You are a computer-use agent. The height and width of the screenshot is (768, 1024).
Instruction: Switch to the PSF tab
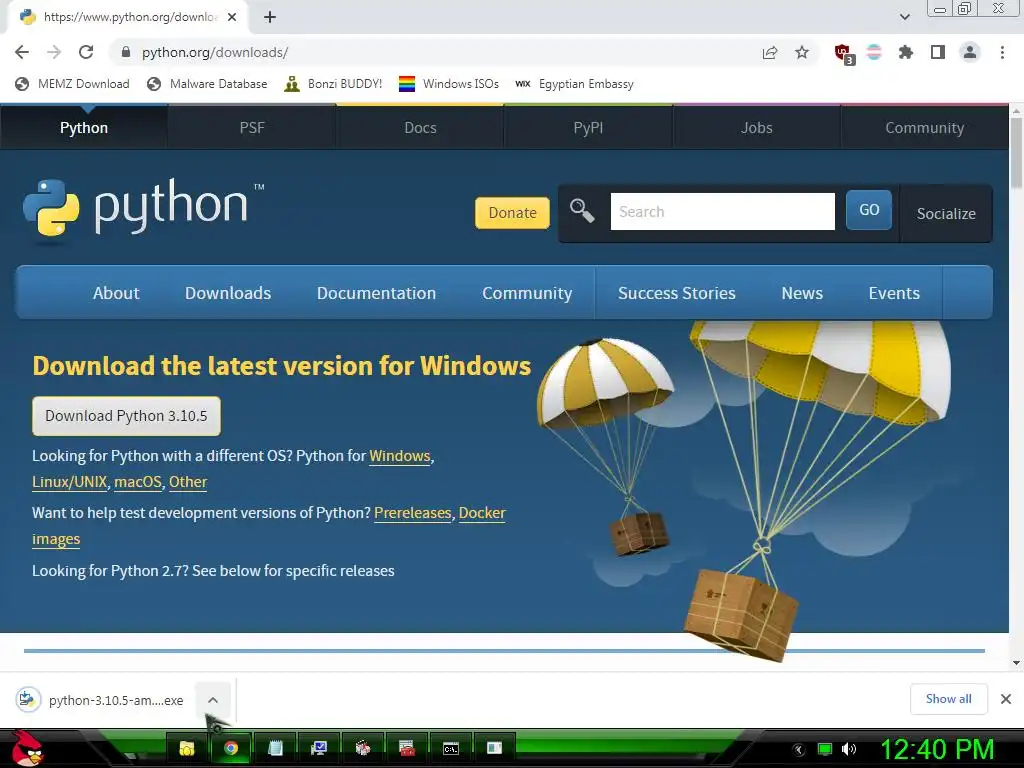[252, 127]
